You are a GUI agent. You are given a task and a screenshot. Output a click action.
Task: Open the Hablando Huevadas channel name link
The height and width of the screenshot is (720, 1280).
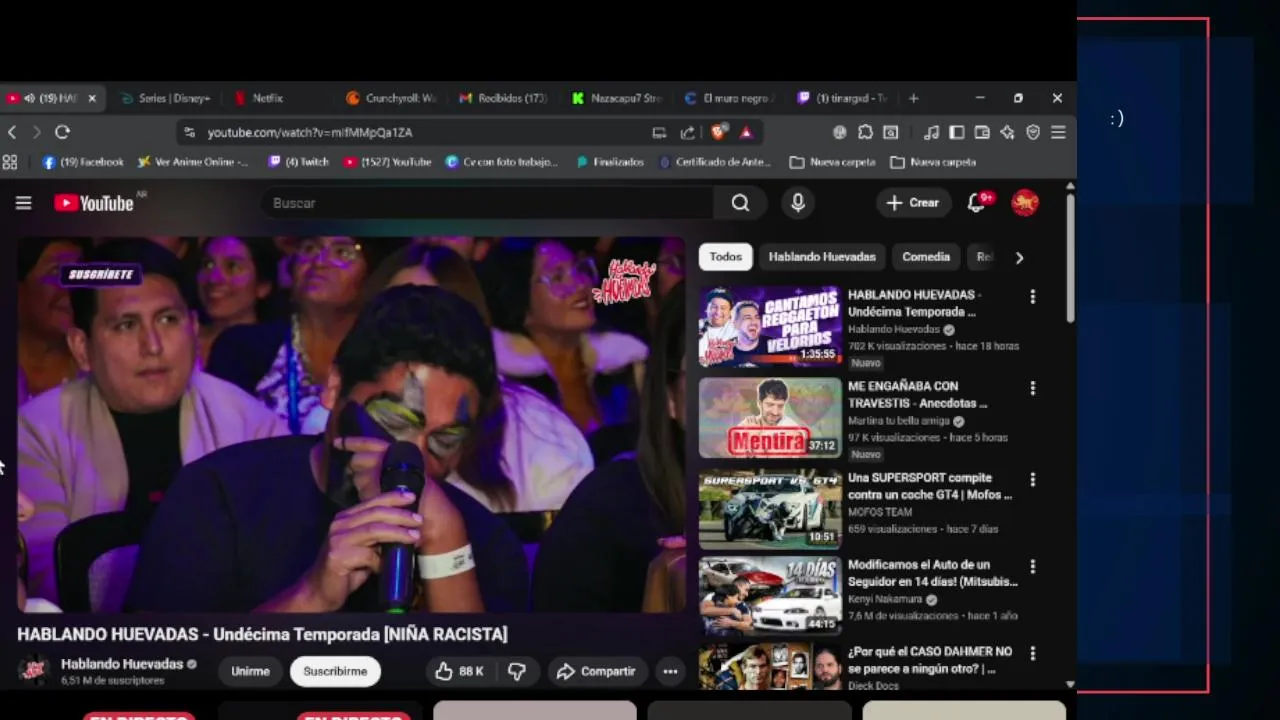(122, 664)
